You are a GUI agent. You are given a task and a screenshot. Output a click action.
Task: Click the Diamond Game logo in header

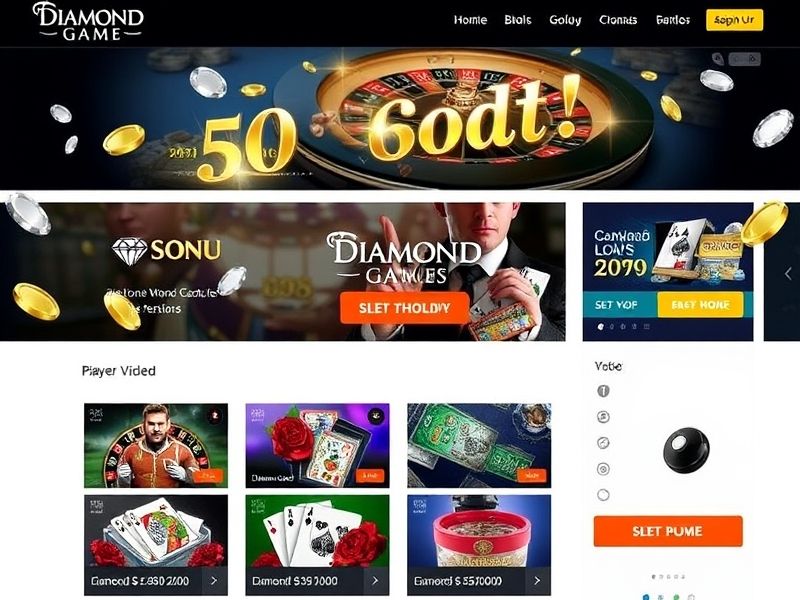(88, 21)
